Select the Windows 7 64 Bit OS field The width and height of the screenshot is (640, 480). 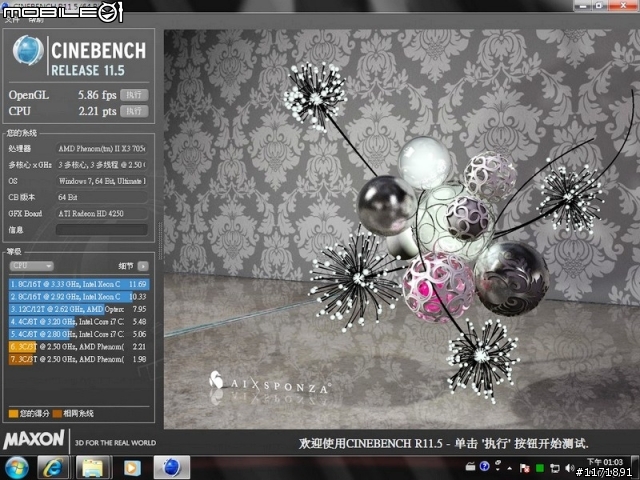[102, 181]
